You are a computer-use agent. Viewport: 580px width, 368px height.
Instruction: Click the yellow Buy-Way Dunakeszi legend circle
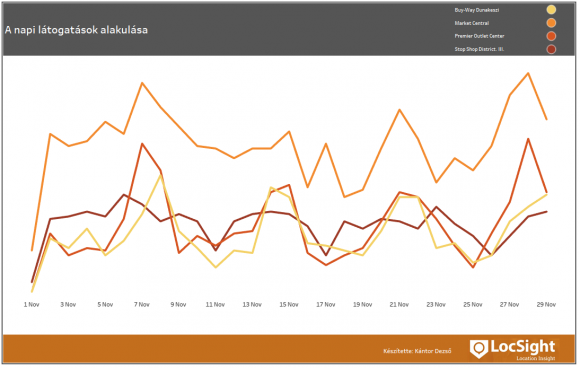551,10
